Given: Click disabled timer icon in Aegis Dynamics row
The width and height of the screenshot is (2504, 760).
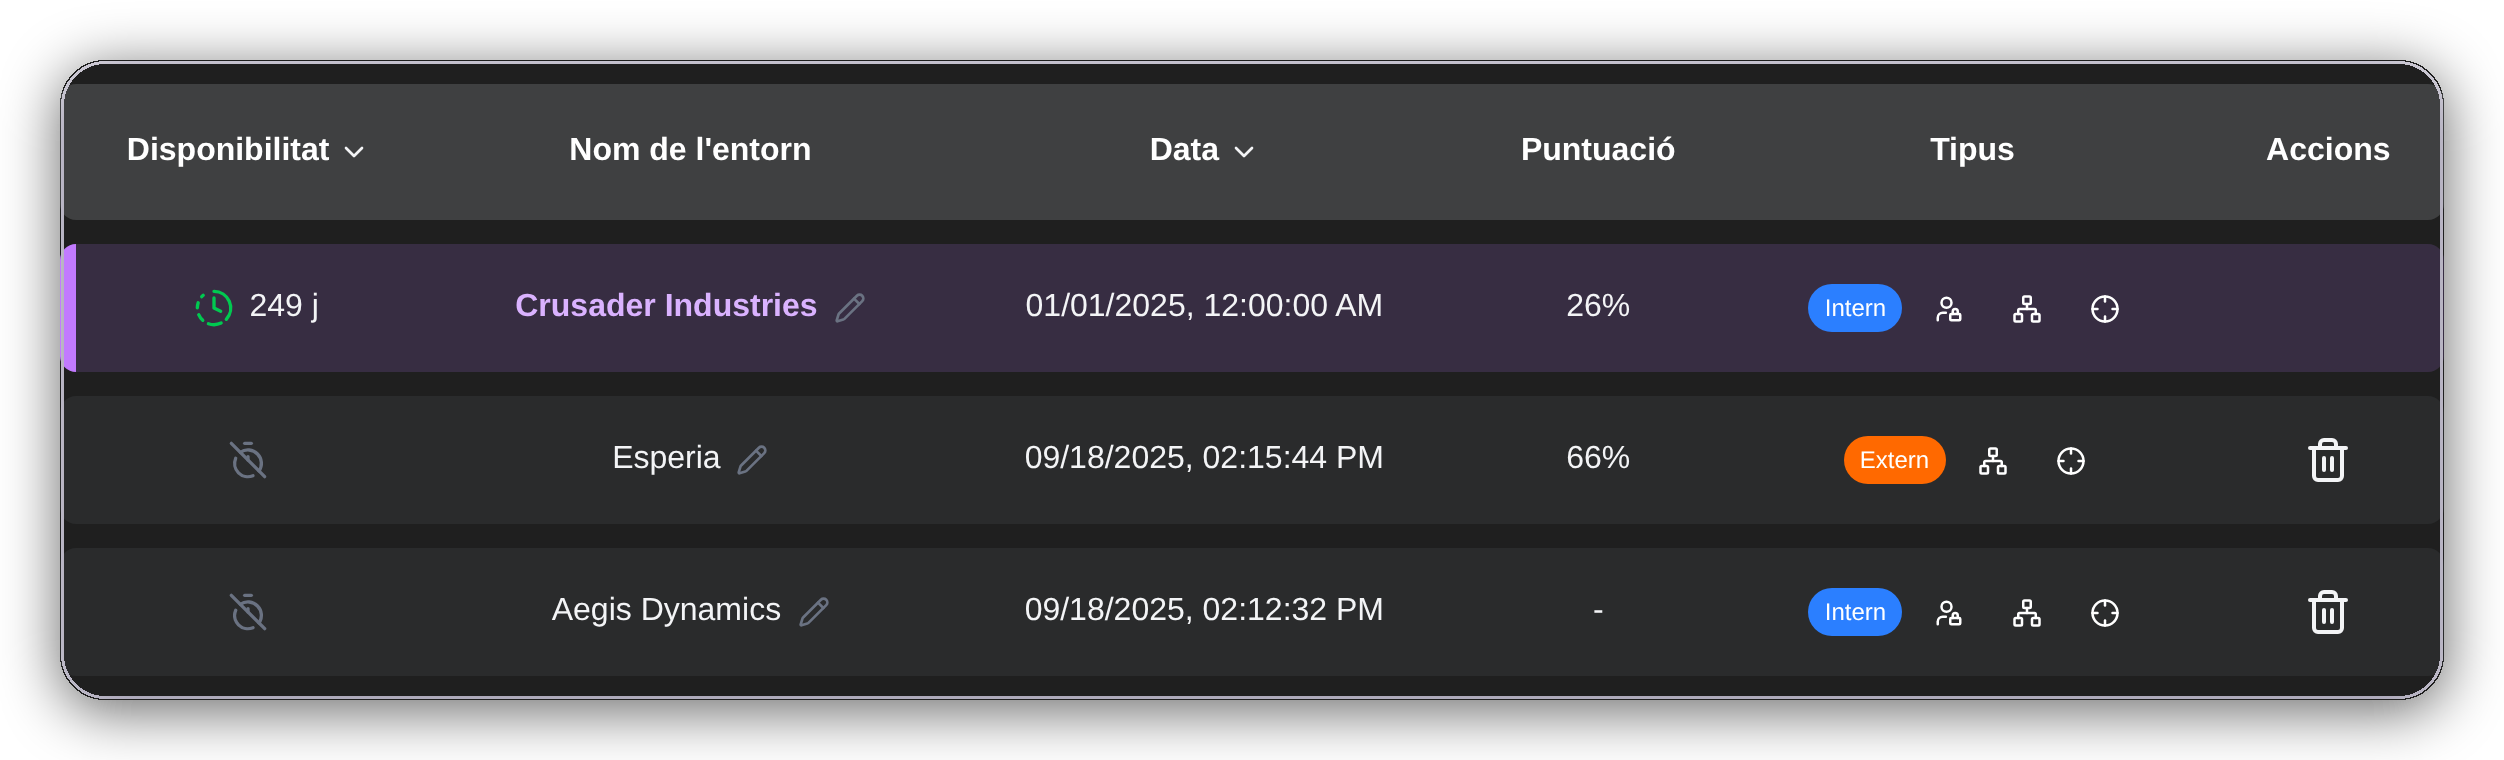Looking at the screenshot, I should (x=248, y=612).
